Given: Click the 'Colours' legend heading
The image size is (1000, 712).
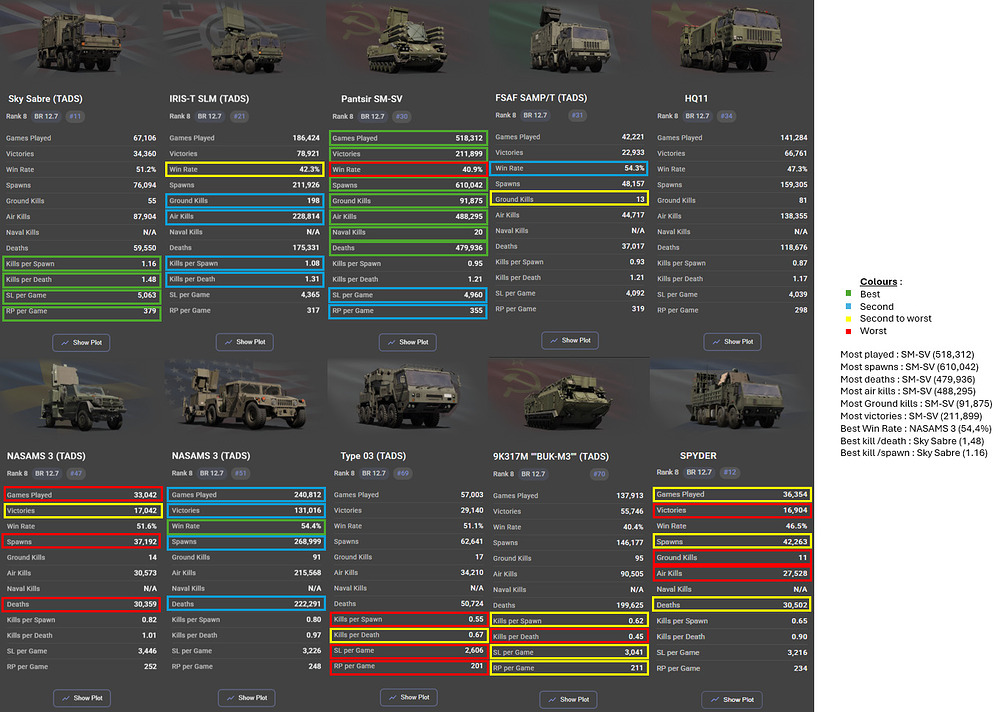Looking at the screenshot, I should pos(881,281).
